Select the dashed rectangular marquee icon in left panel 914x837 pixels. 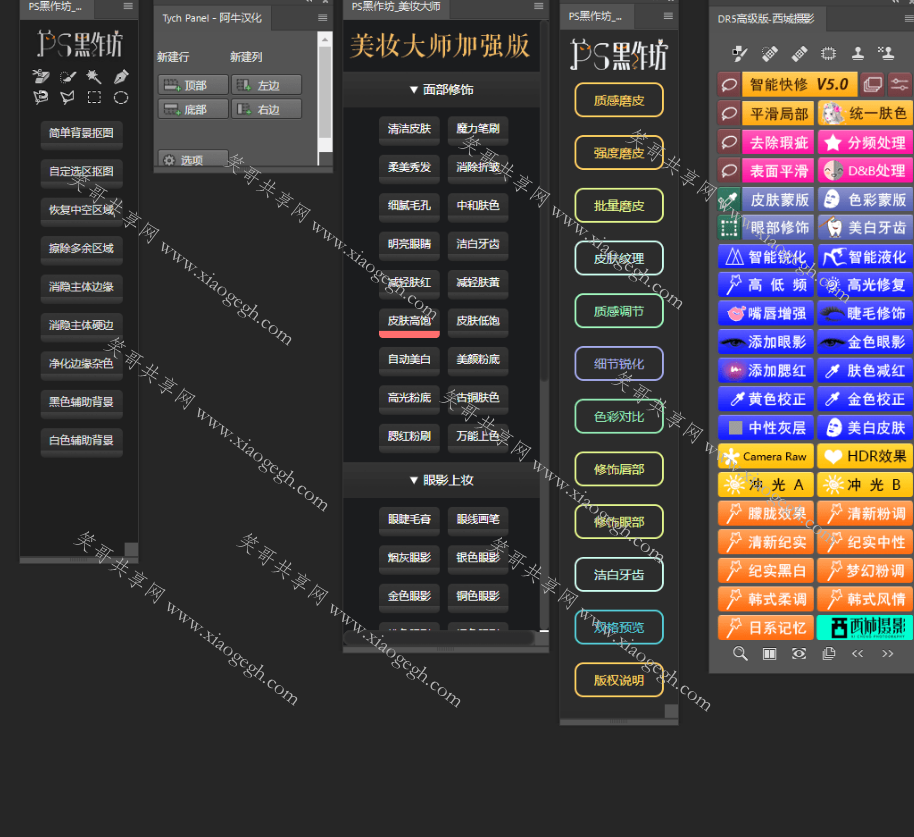pyautogui.click(x=94, y=97)
